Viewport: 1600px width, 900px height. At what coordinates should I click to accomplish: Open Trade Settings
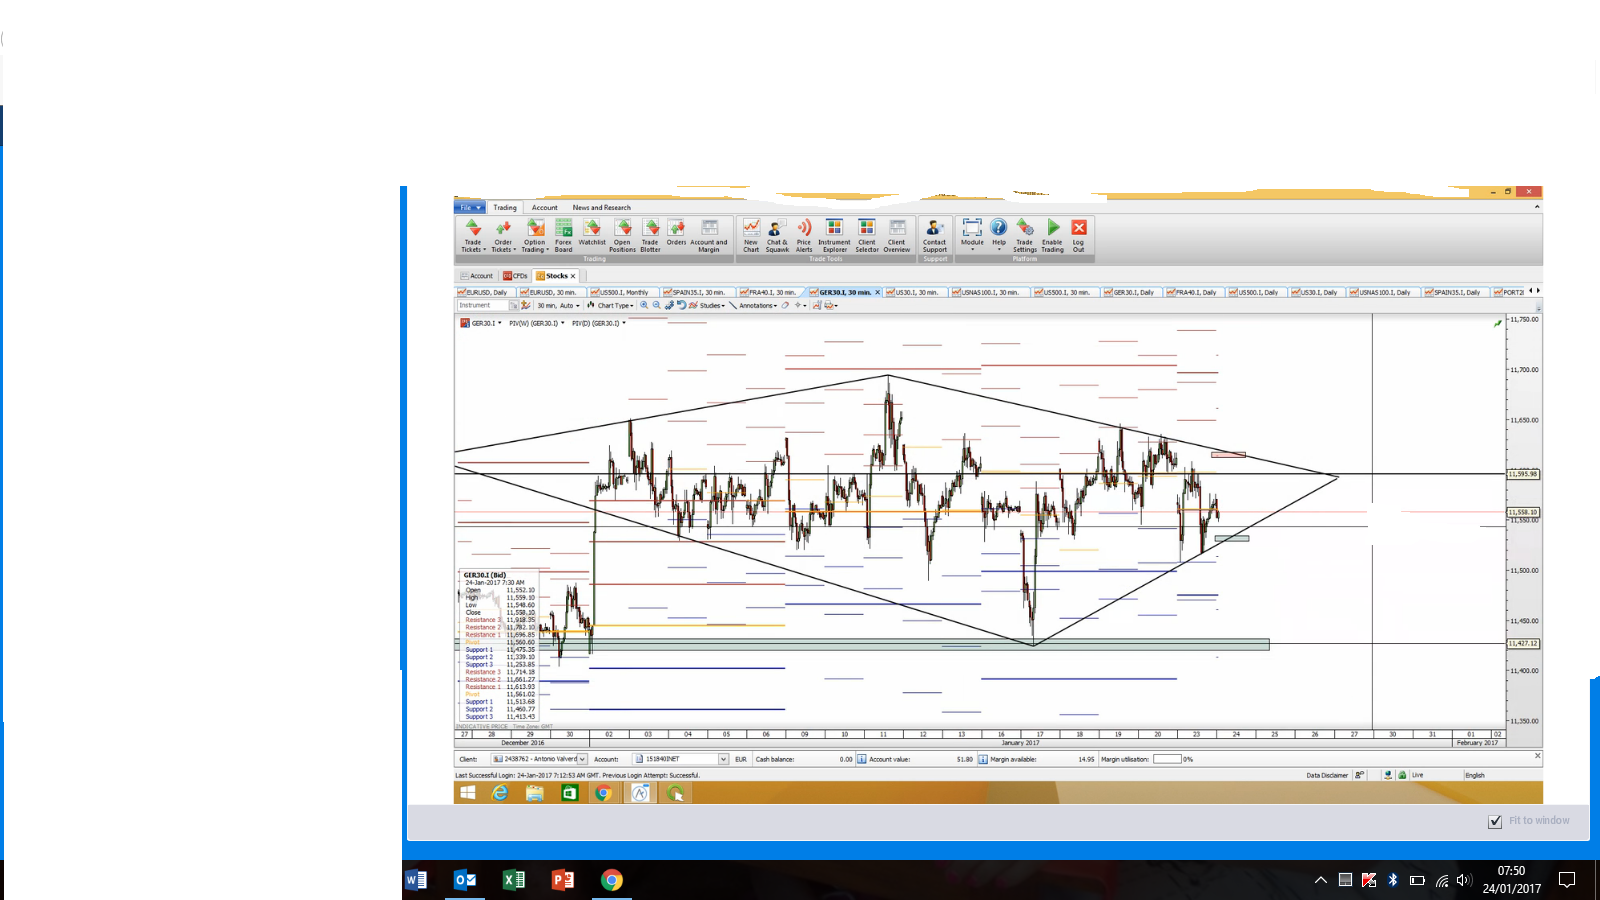point(1025,235)
